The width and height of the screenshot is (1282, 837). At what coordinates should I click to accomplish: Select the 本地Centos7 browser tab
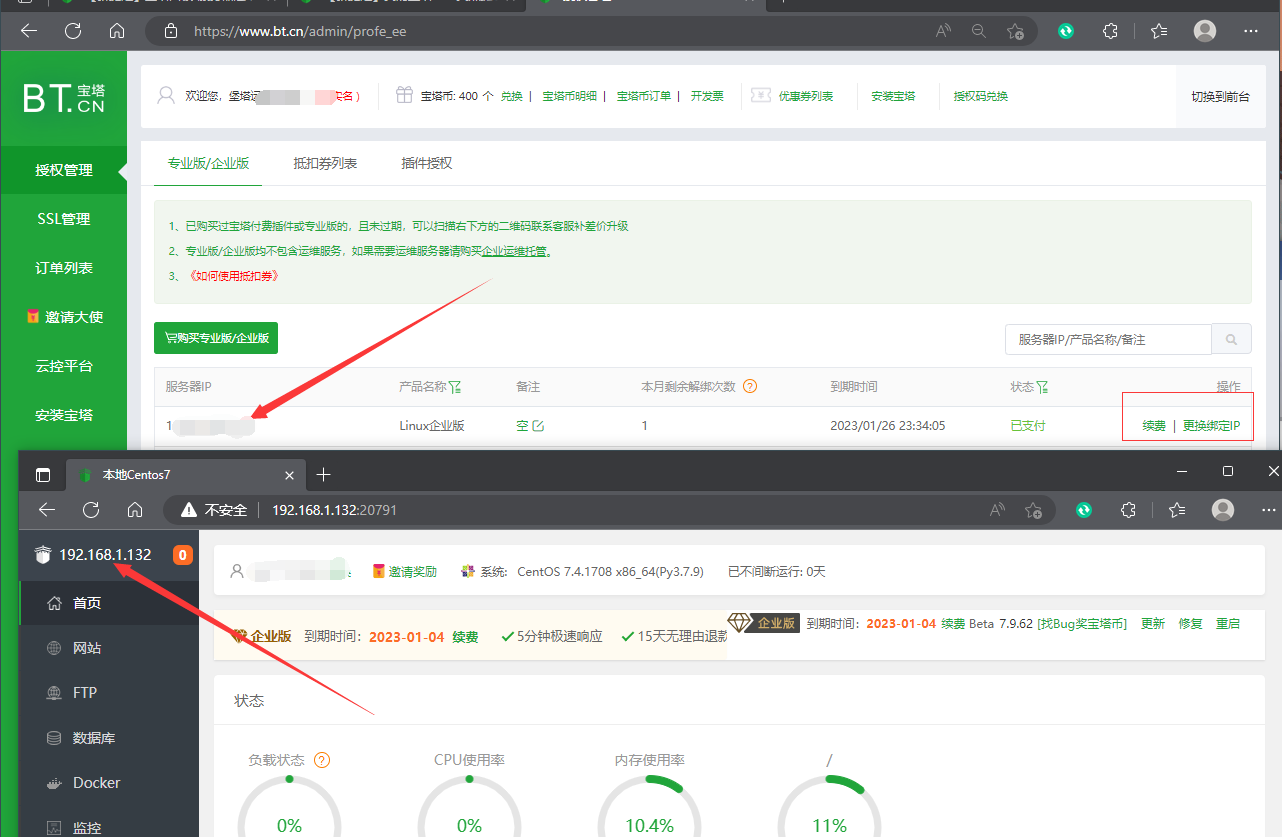(186, 475)
